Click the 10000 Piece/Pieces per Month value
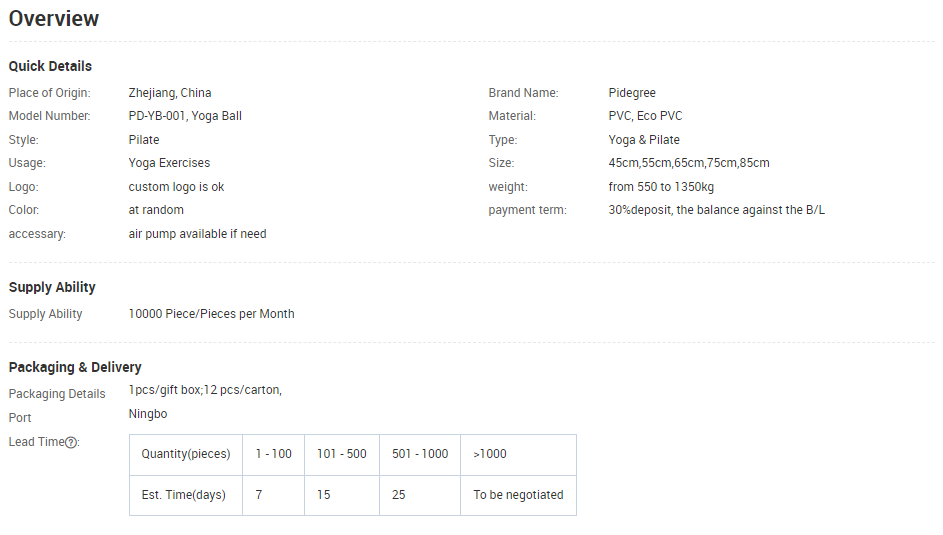This screenshot has width=943, height=535. (x=211, y=314)
